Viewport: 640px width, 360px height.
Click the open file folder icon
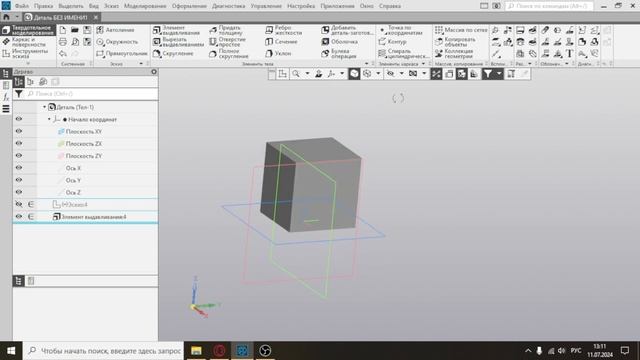(x=75, y=30)
